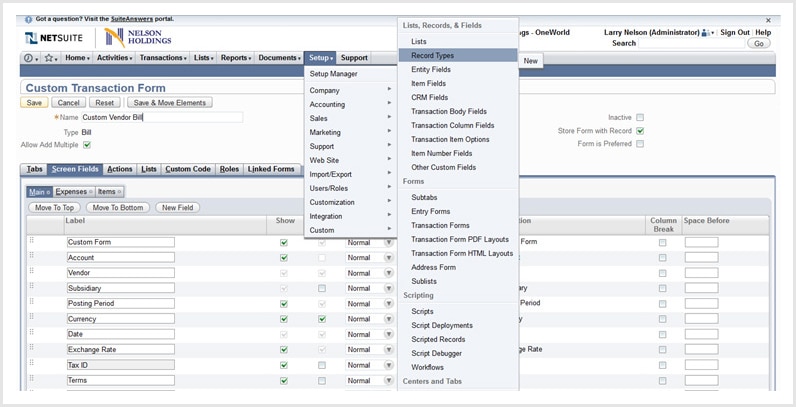The image size is (796, 407).
Task: Click the Nelson Holdings logo
Action: coord(138,37)
